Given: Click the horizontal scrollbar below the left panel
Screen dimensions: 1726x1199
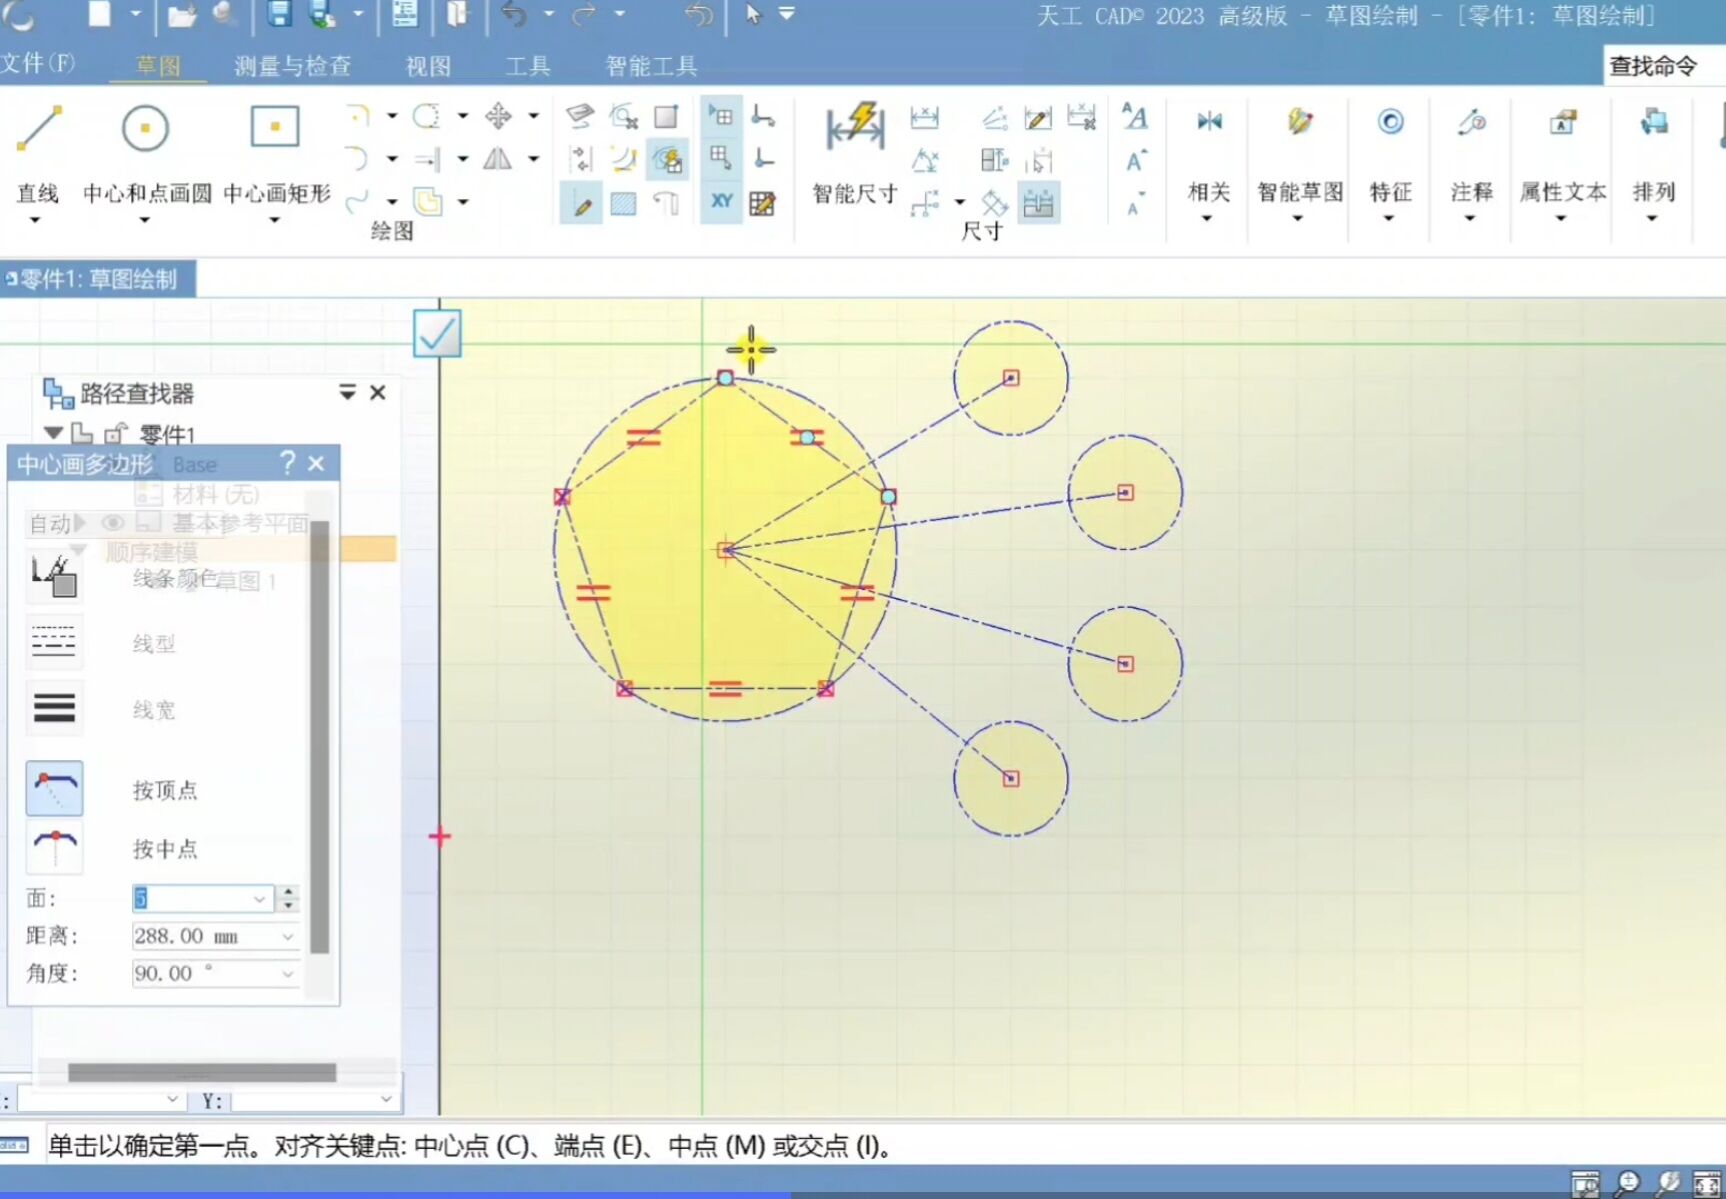Looking at the screenshot, I should click(x=202, y=1073).
